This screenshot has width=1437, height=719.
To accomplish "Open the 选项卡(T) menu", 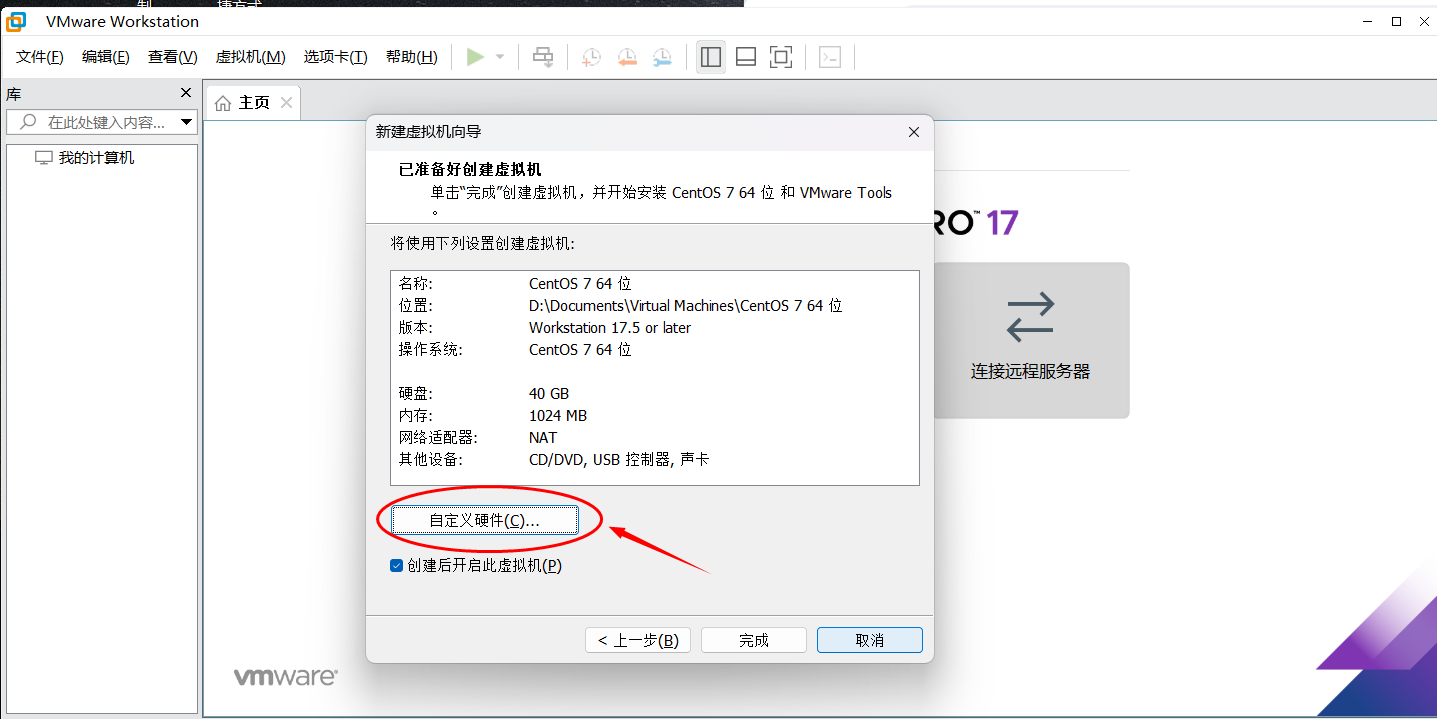I will (x=336, y=57).
